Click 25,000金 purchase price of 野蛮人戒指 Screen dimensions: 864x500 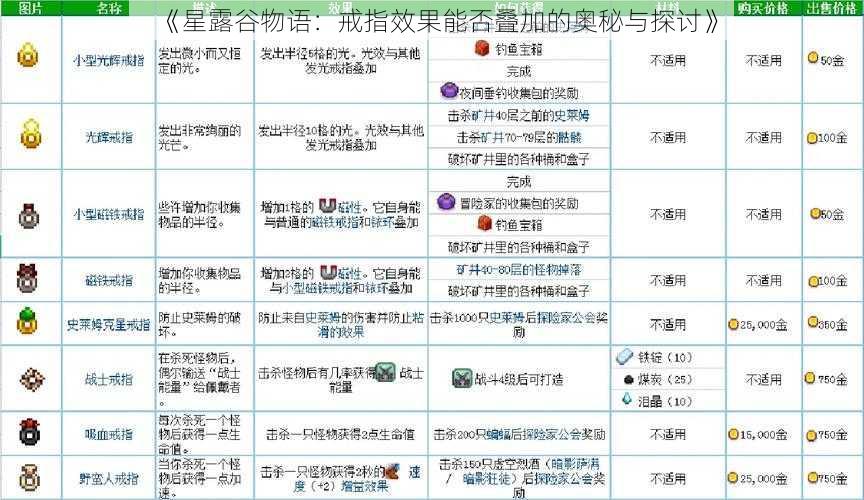pos(763,479)
